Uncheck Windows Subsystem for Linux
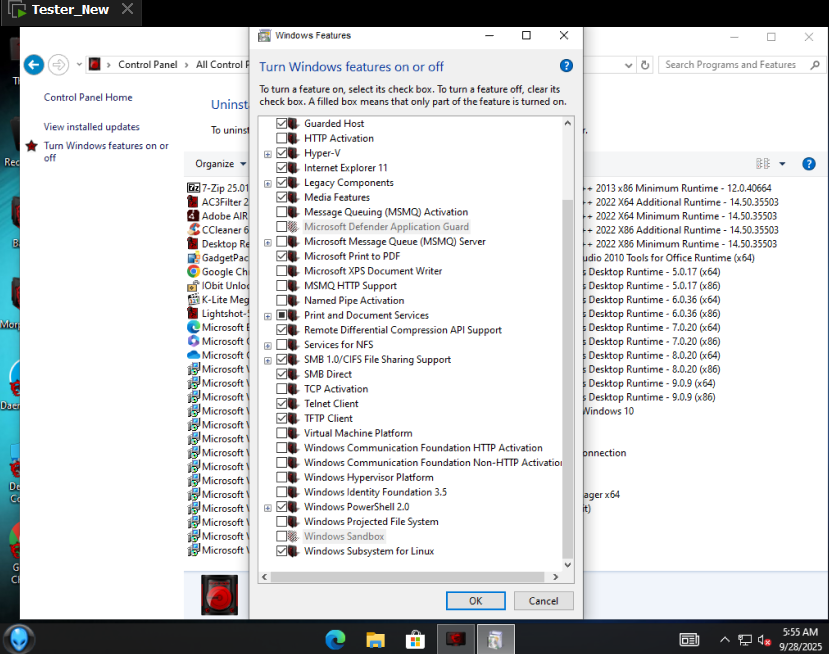This screenshot has height=654, width=829. [x=281, y=551]
